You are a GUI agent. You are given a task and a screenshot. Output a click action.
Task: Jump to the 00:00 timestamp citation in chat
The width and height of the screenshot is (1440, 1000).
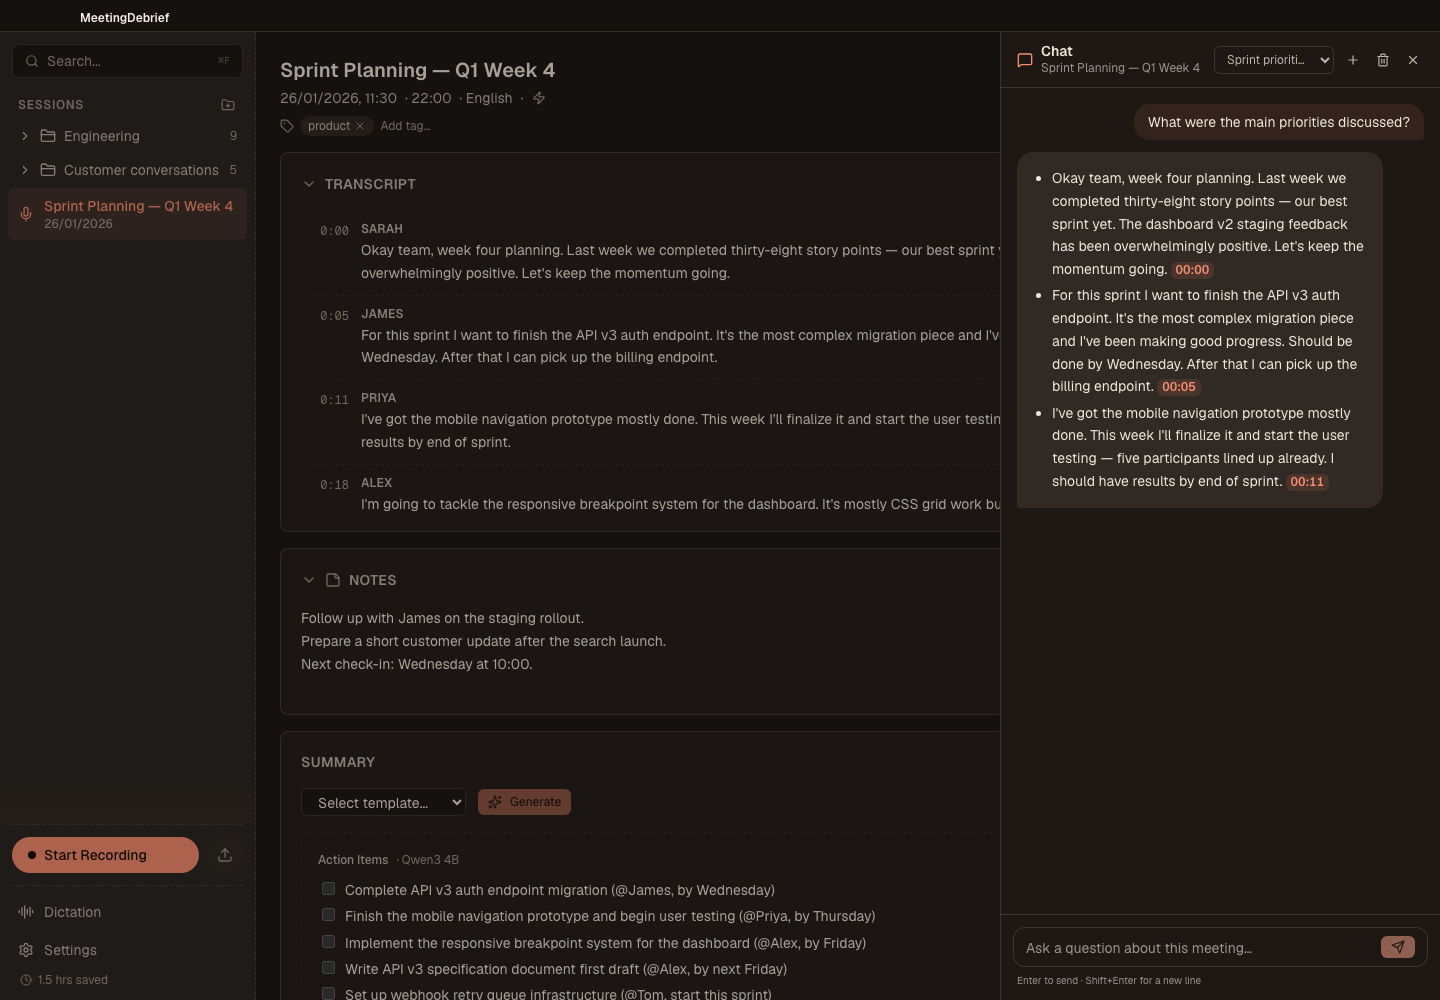[1192, 270]
